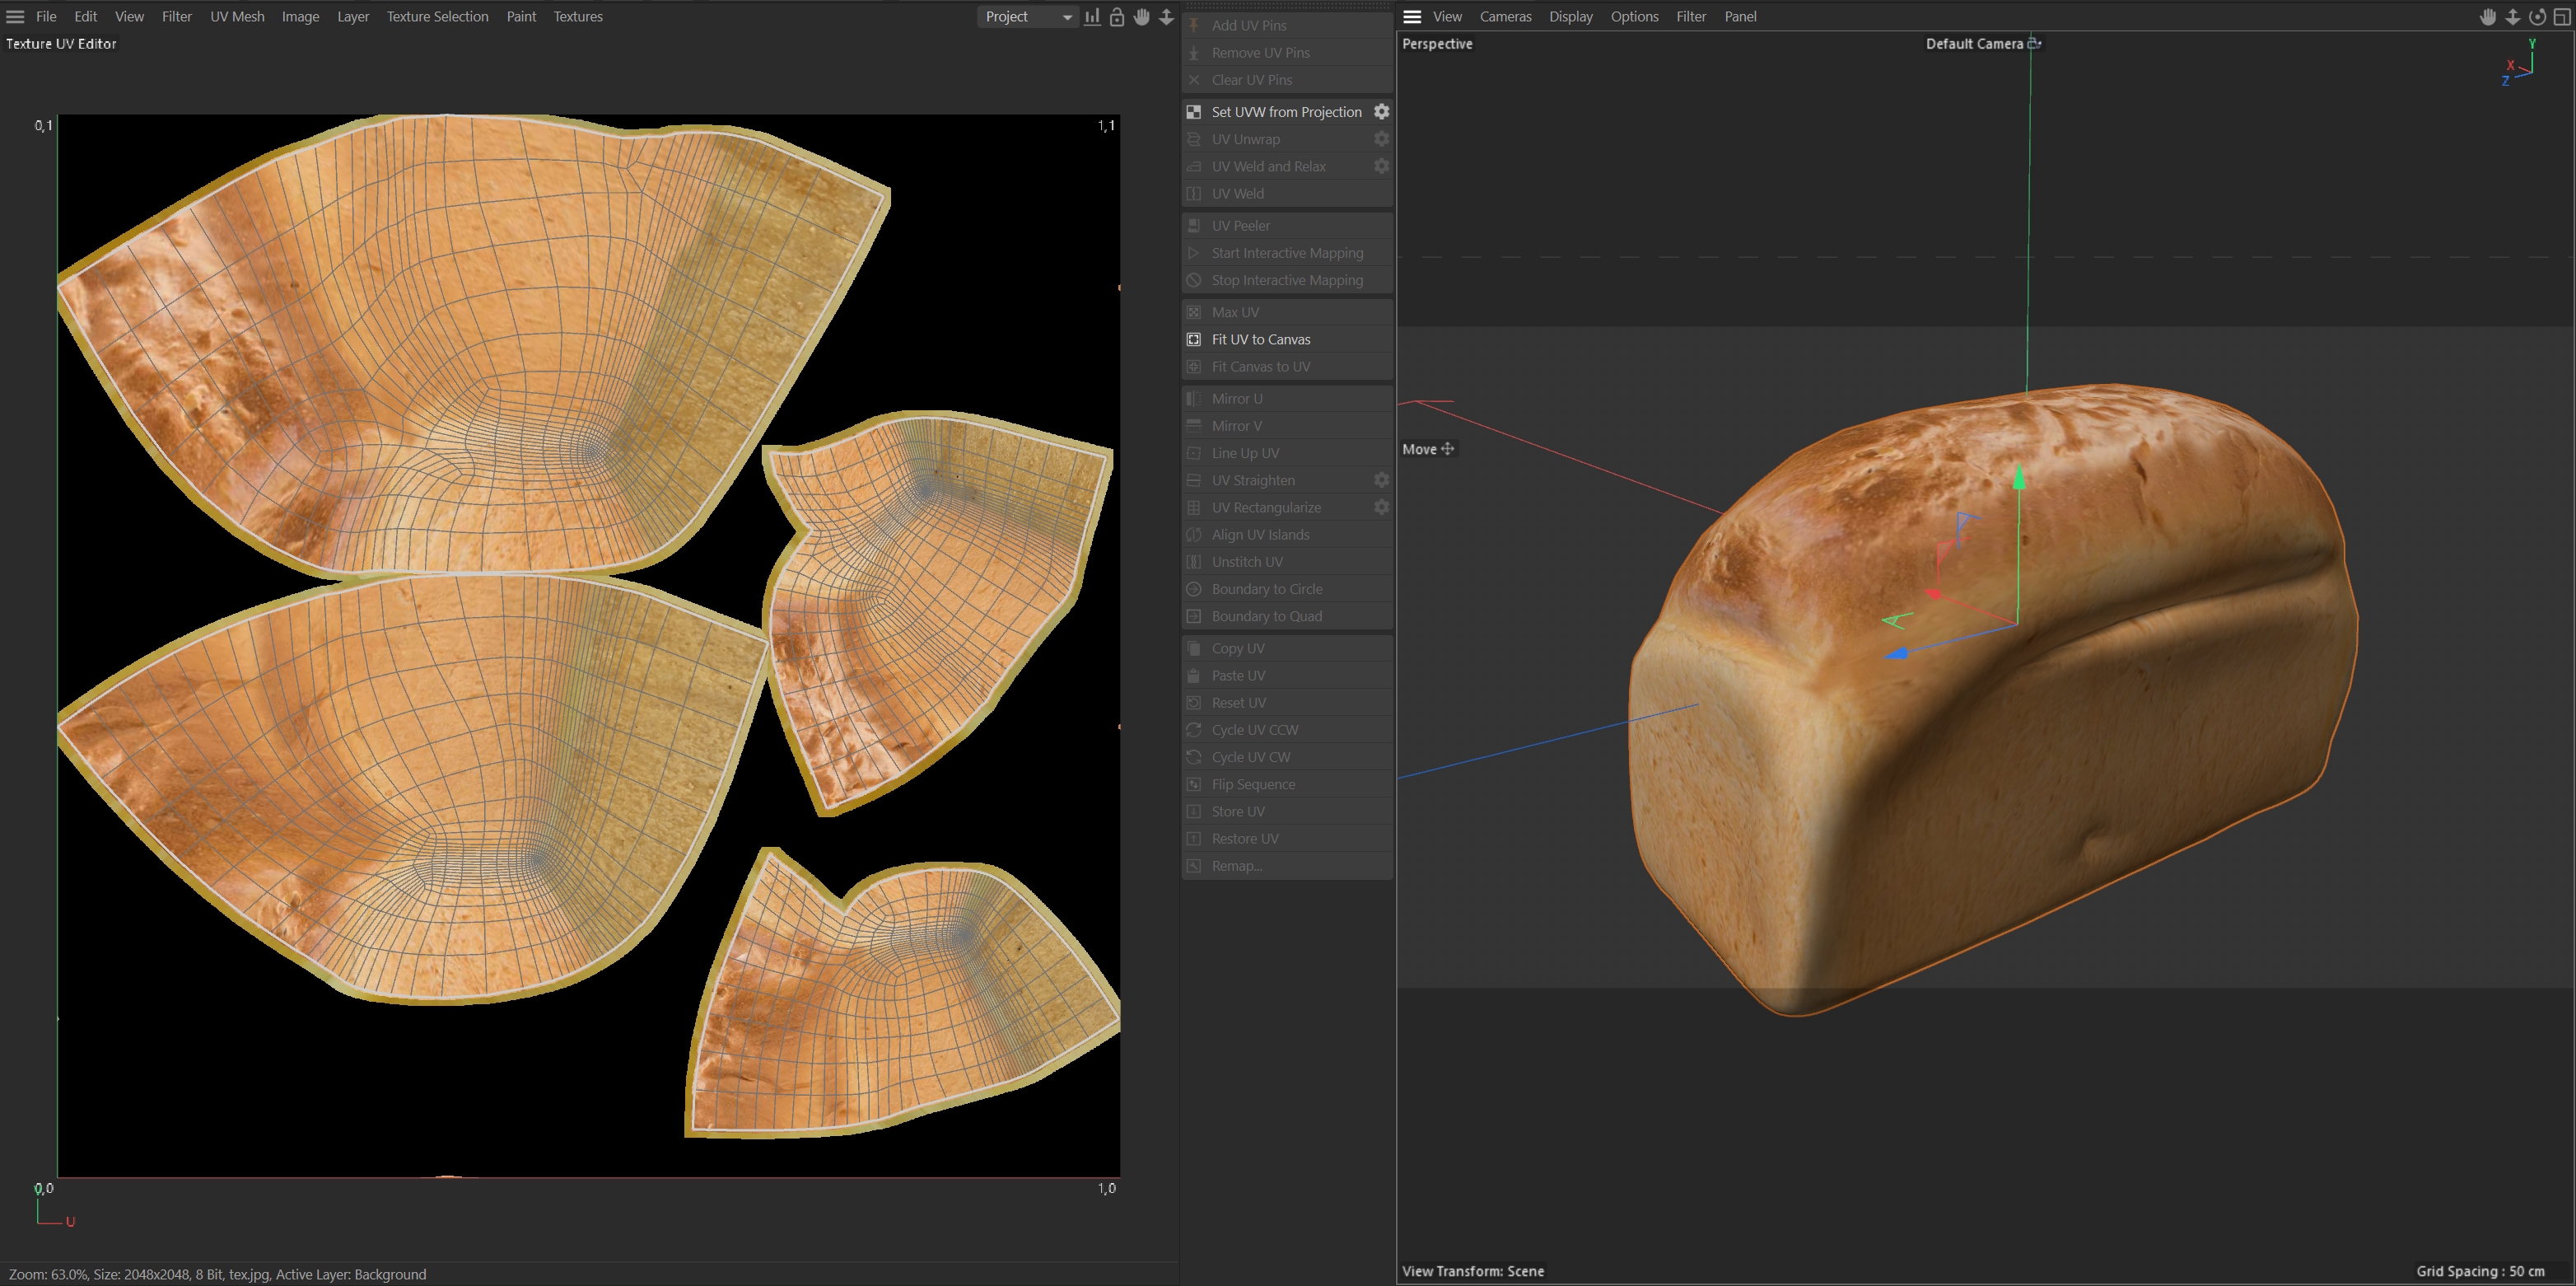Open the UV editor hamburger menu

pos(15,17)
